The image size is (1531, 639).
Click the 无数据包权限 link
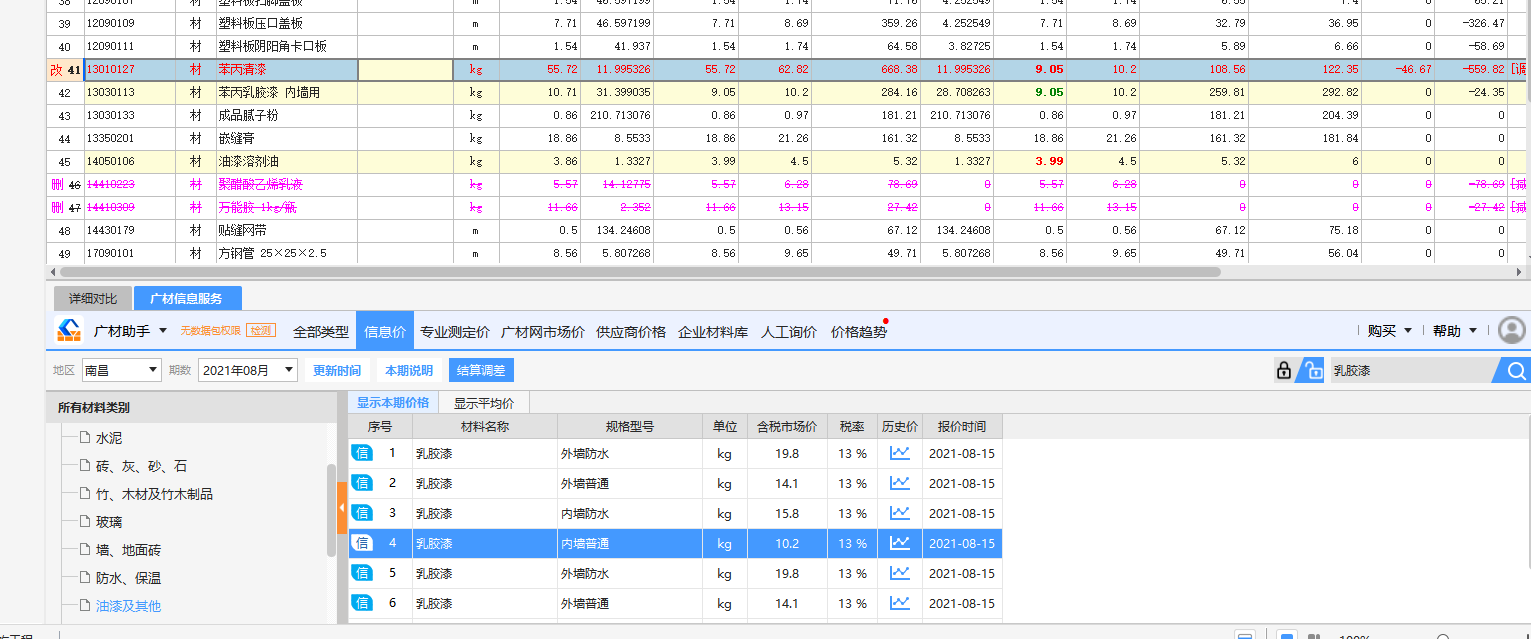coord(210,331)
